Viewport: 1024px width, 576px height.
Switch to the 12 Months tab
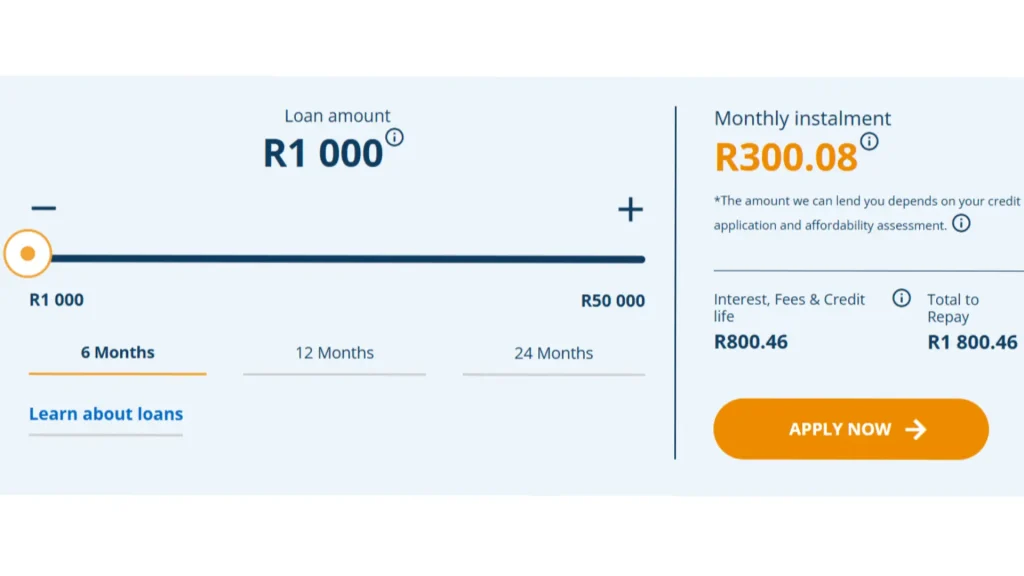(x=335, y=352)
